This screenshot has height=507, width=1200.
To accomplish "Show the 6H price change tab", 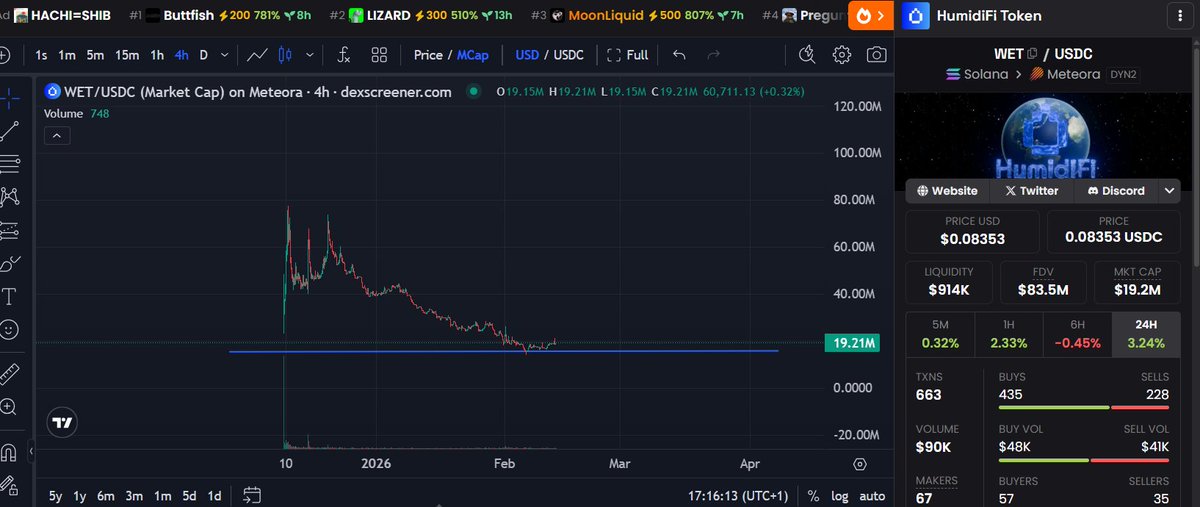I will (1076, 335).
